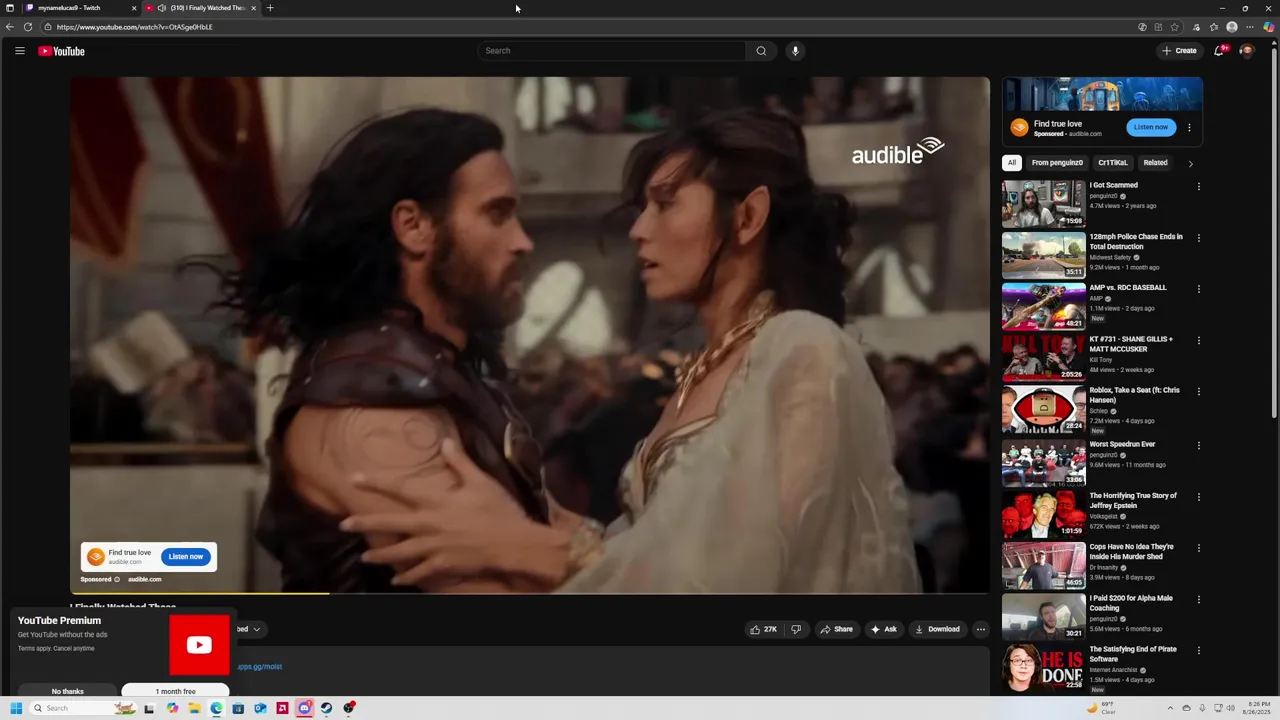
Task: Open options for 'I Got Scammed' video
Action: click(1199, 186)
